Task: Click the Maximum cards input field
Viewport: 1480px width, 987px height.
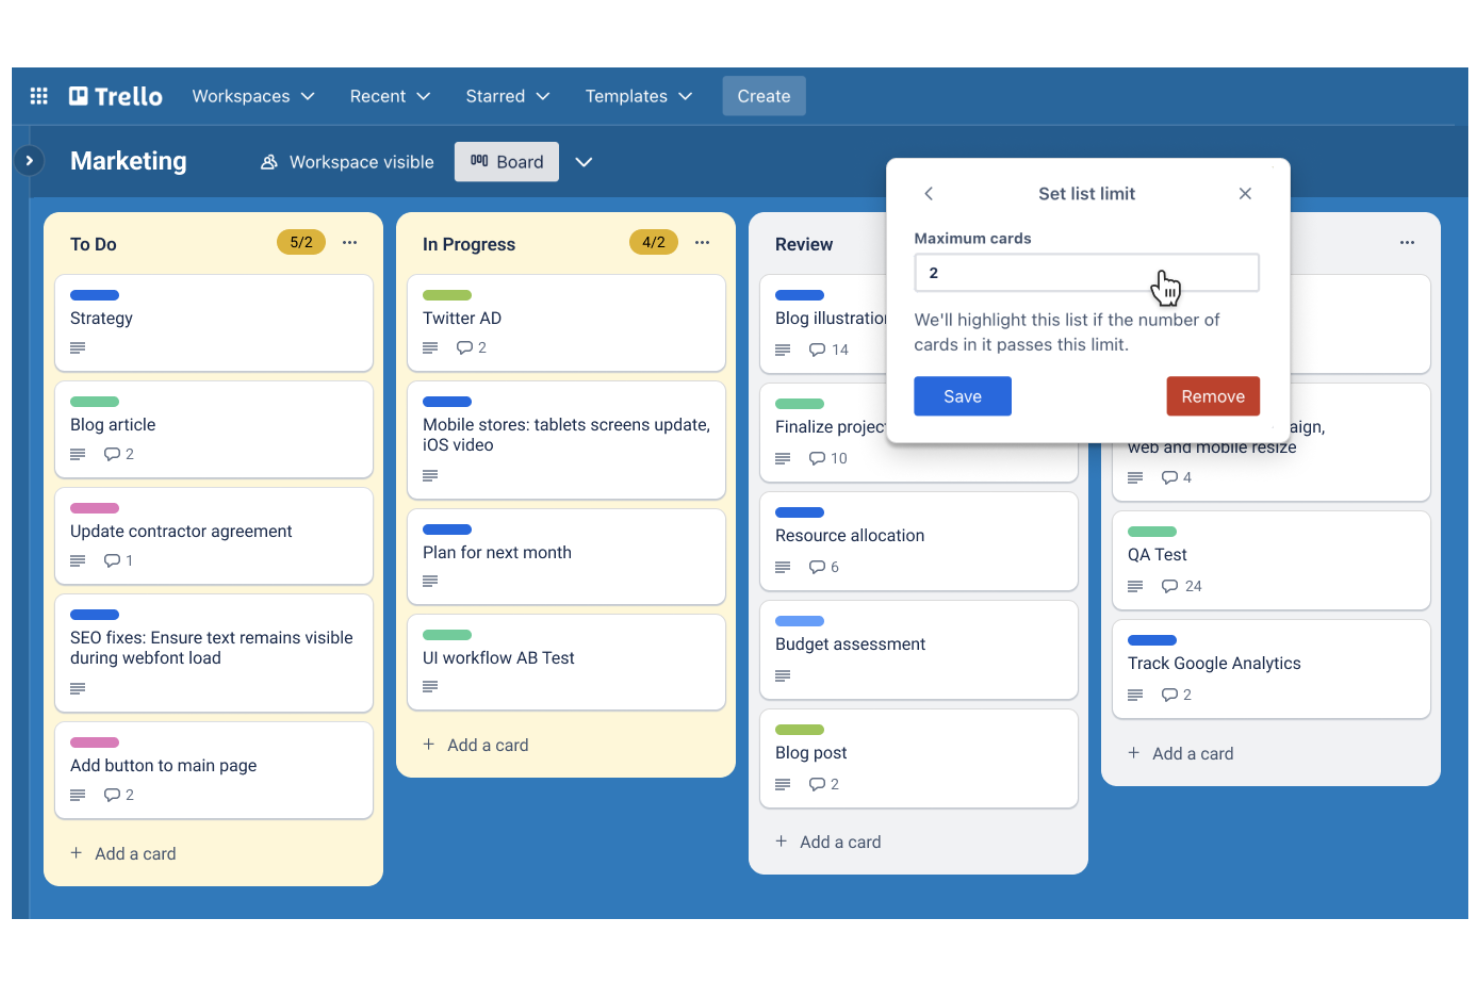Action: [x=1086, y=272]
